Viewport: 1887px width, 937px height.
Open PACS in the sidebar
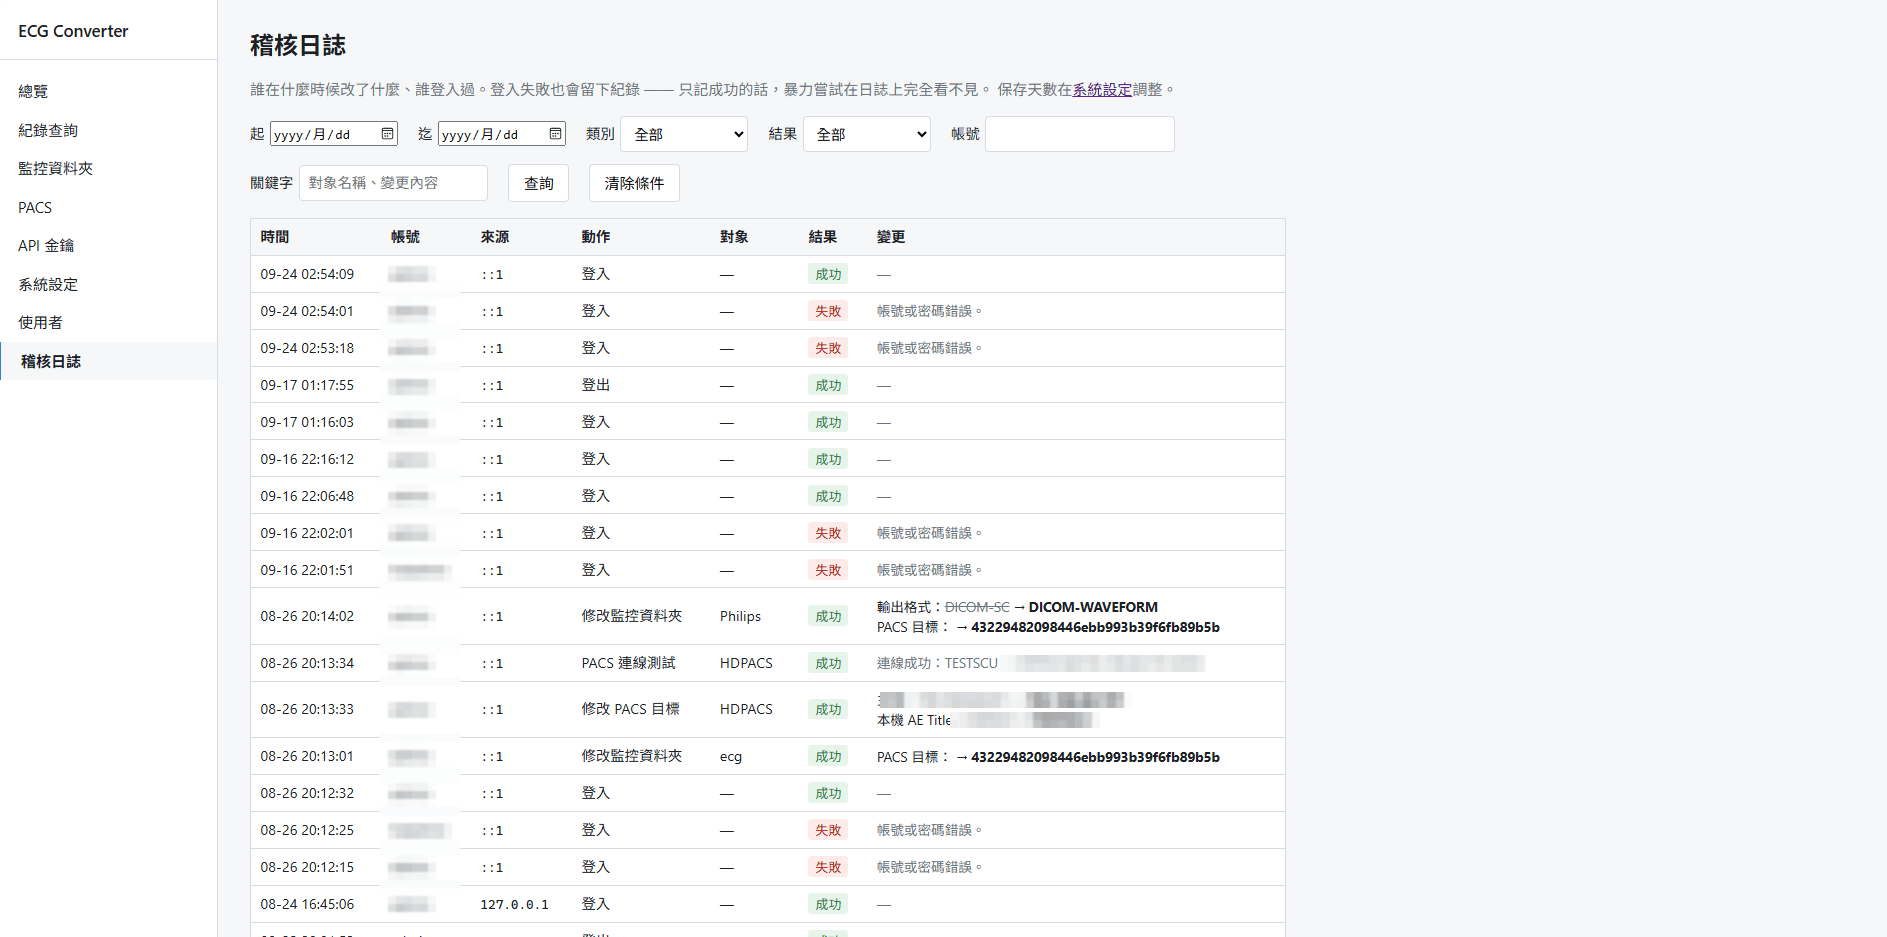[108, 207]
